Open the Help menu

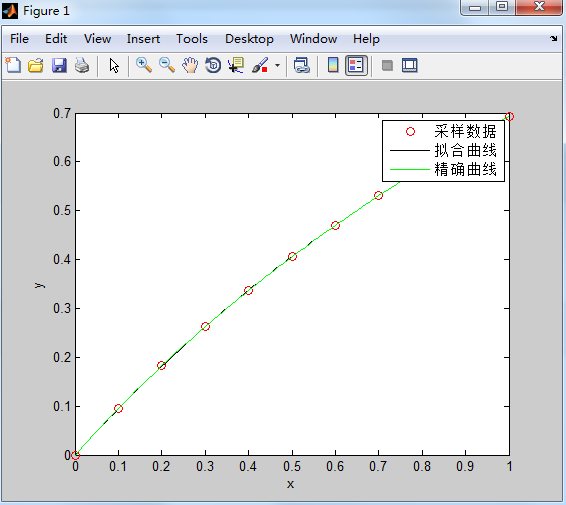[366, 39]
